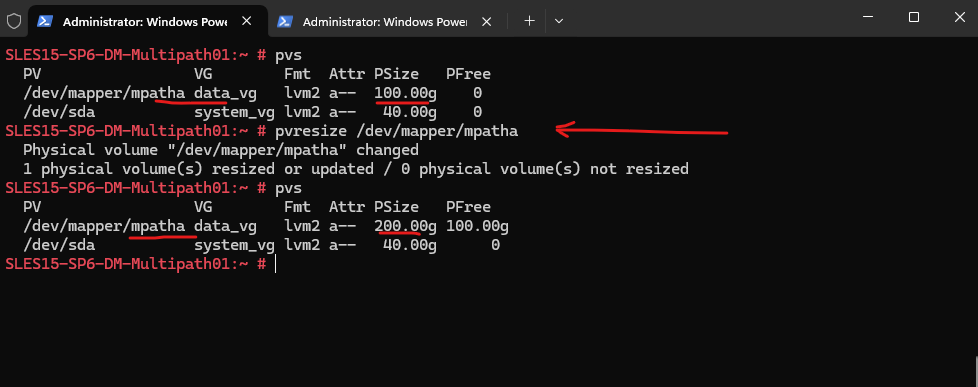Click the "1 physical volume(s) resized" output line
This screenshot has height=387, width=978.
point(356,169)
